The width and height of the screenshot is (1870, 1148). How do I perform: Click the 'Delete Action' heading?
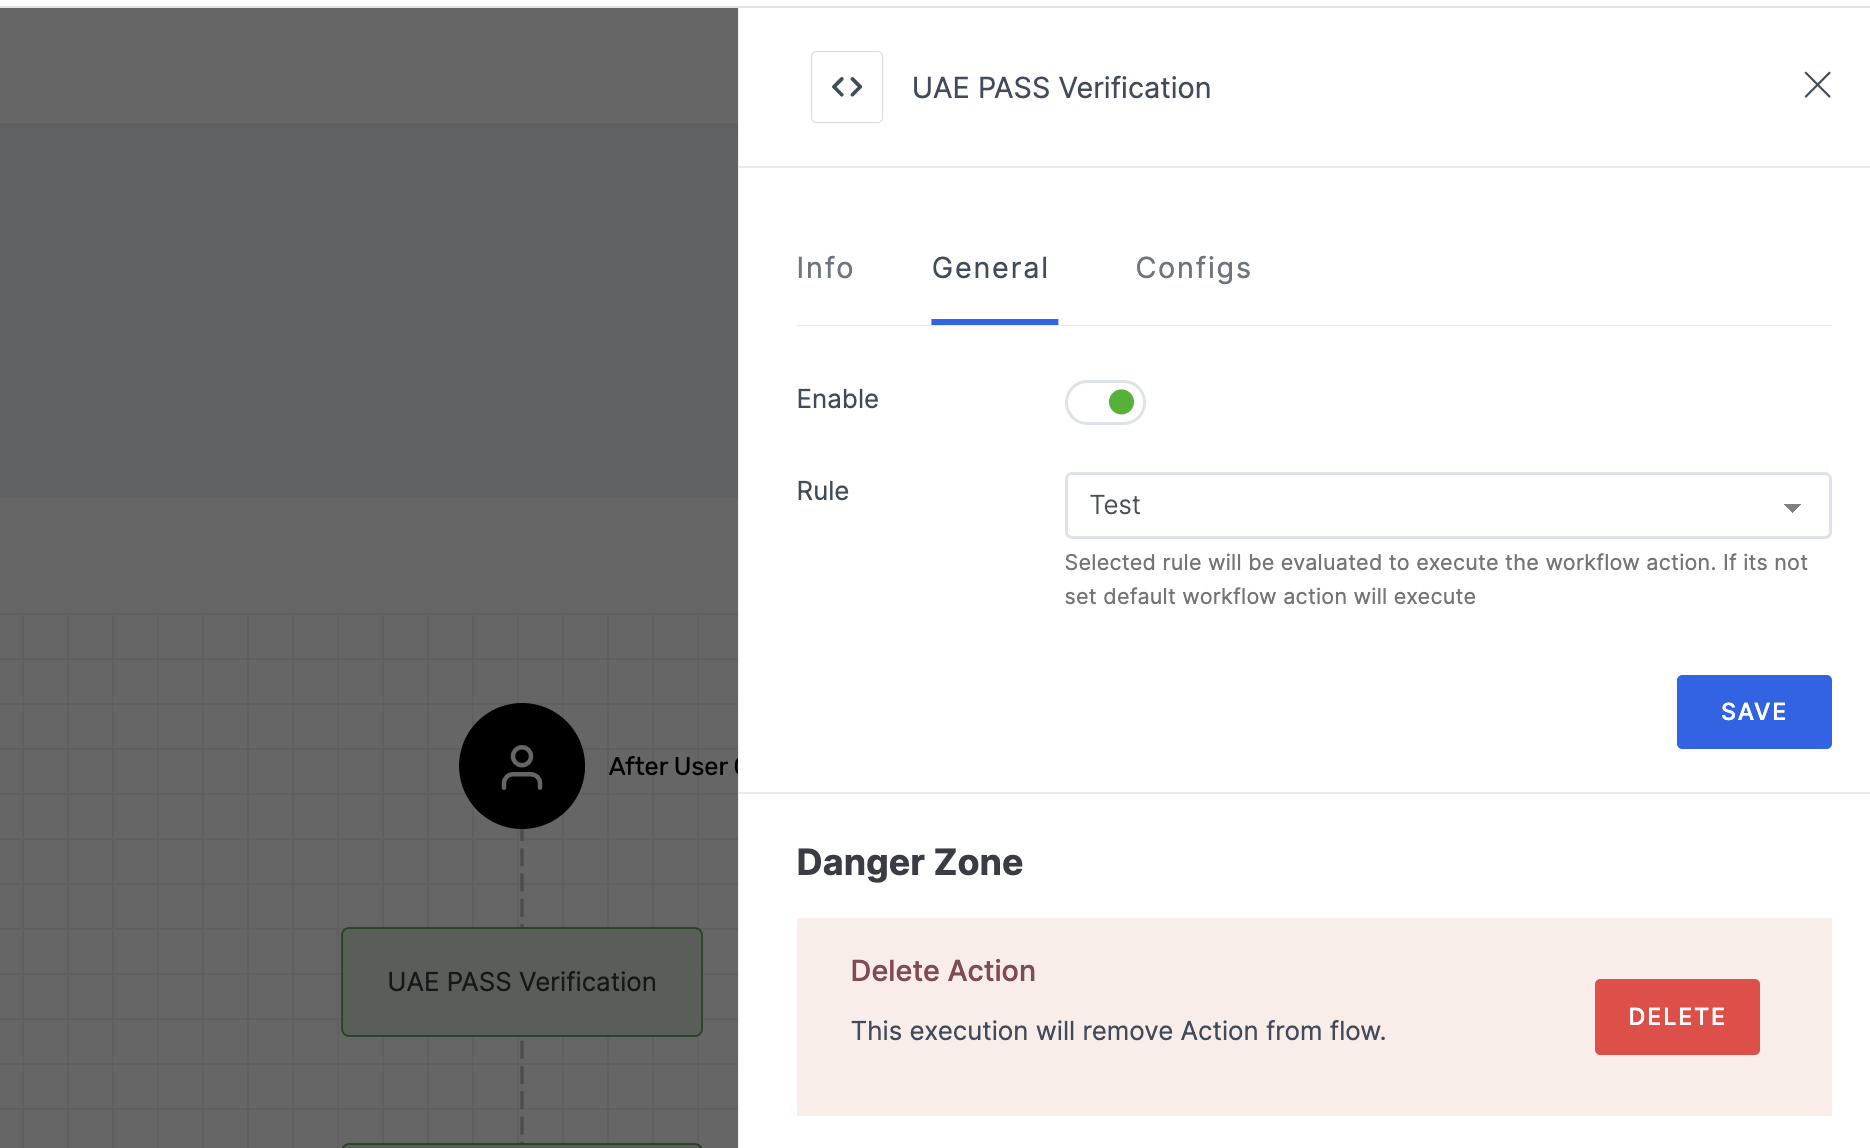point(943,971)
